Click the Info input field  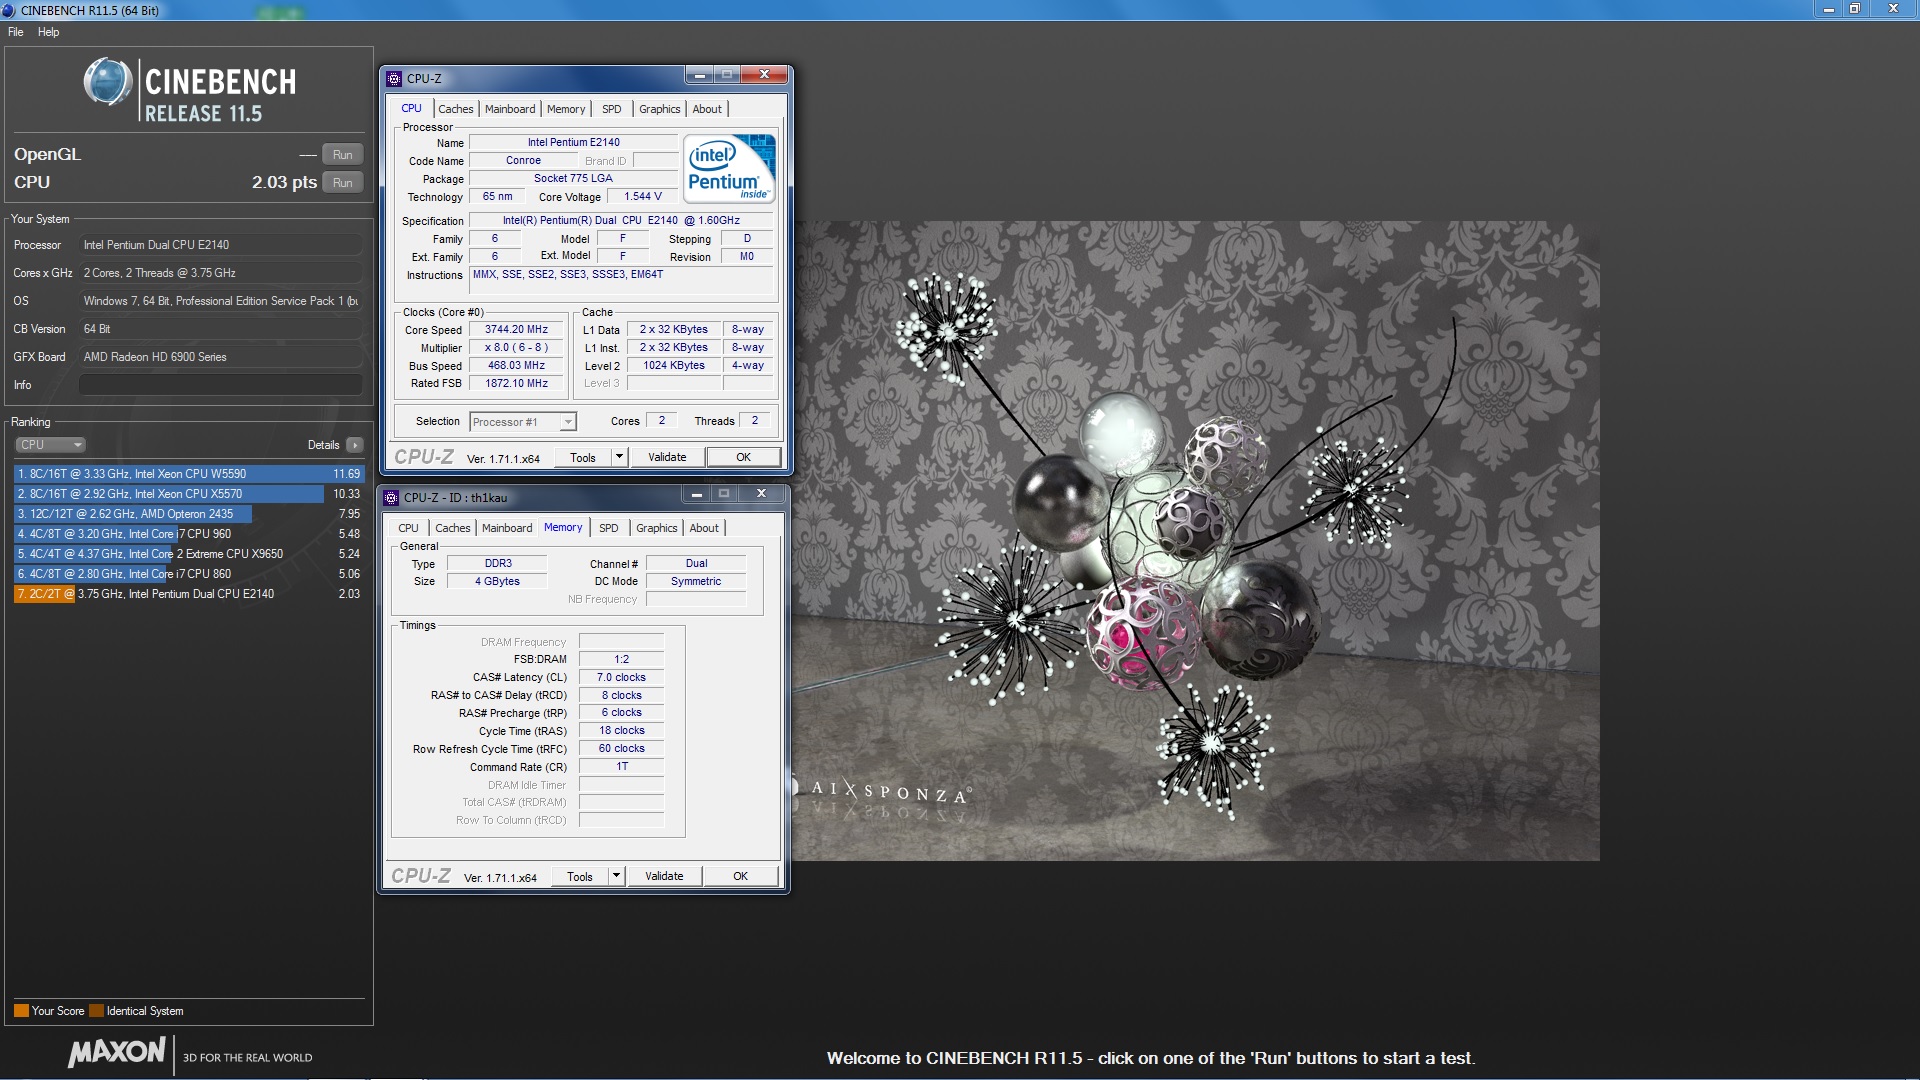pos(221,385)
